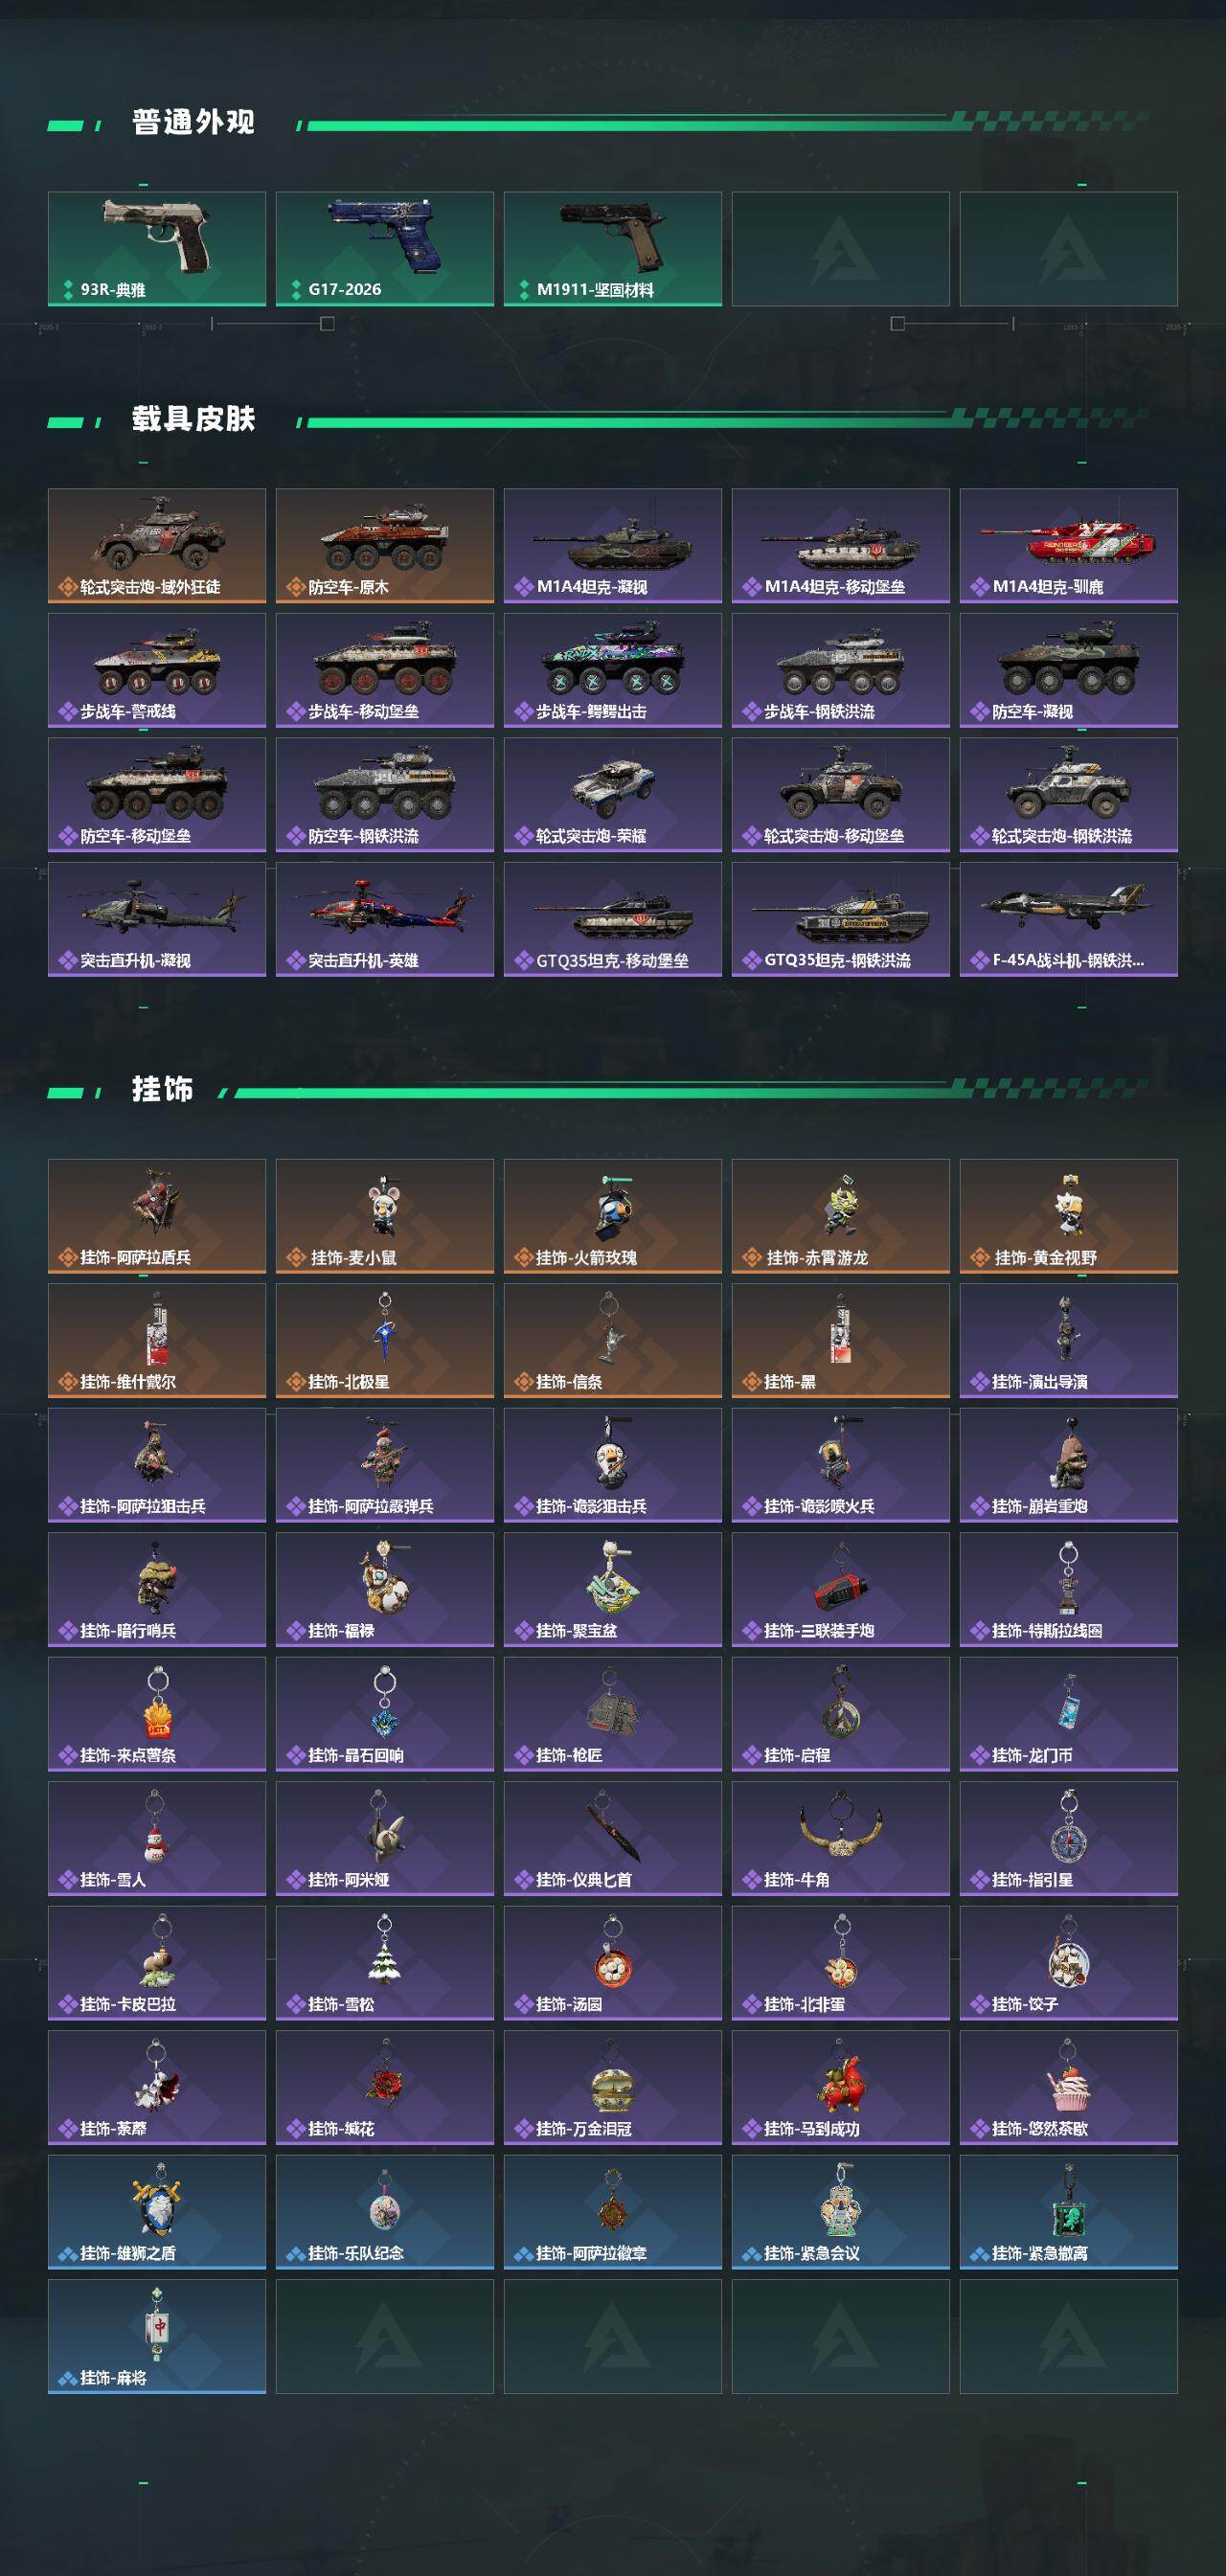This screenshot has width=1226, height=2576.
Task: Choose the F-45A战斗机 fighter jet skin
Action: coord(1069,919)
